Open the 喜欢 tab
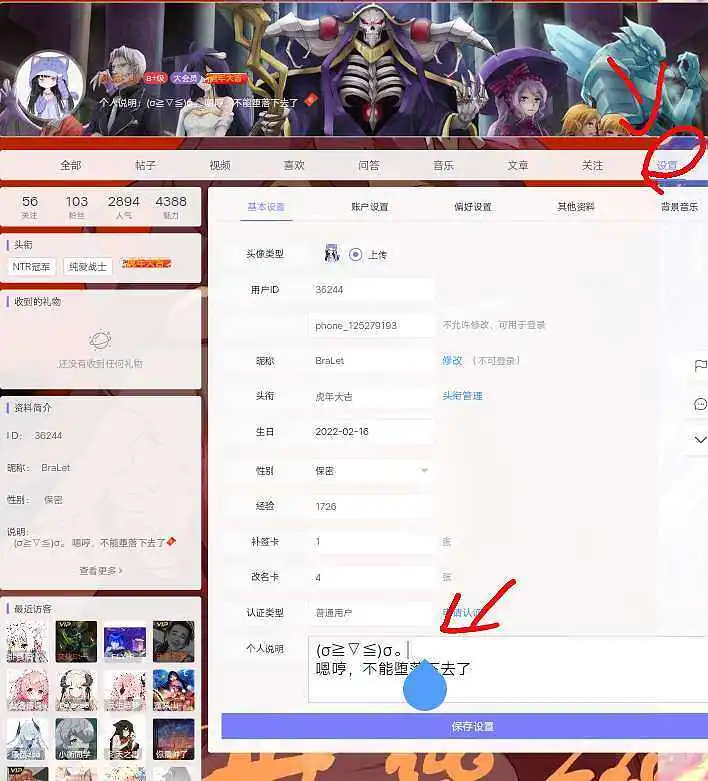The image size is (708, 781). coord(294,165)
